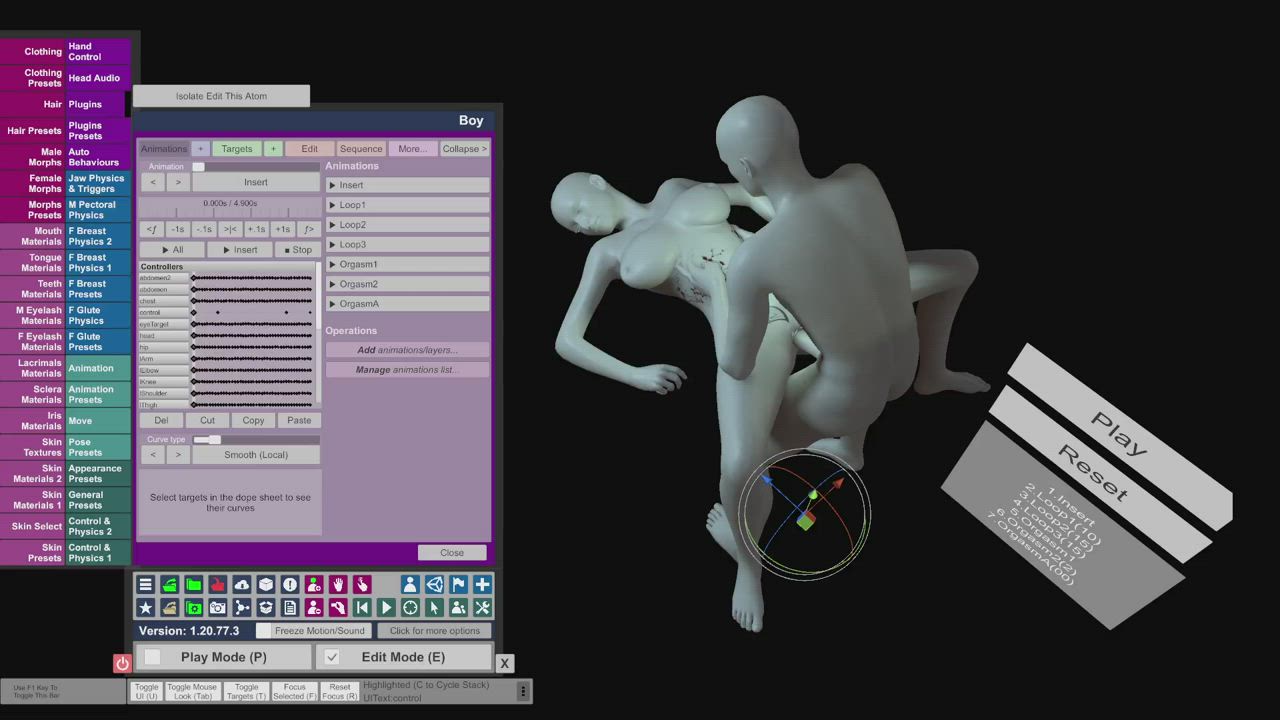
Task: Click the Paste keyframe button
Action: 299,420
